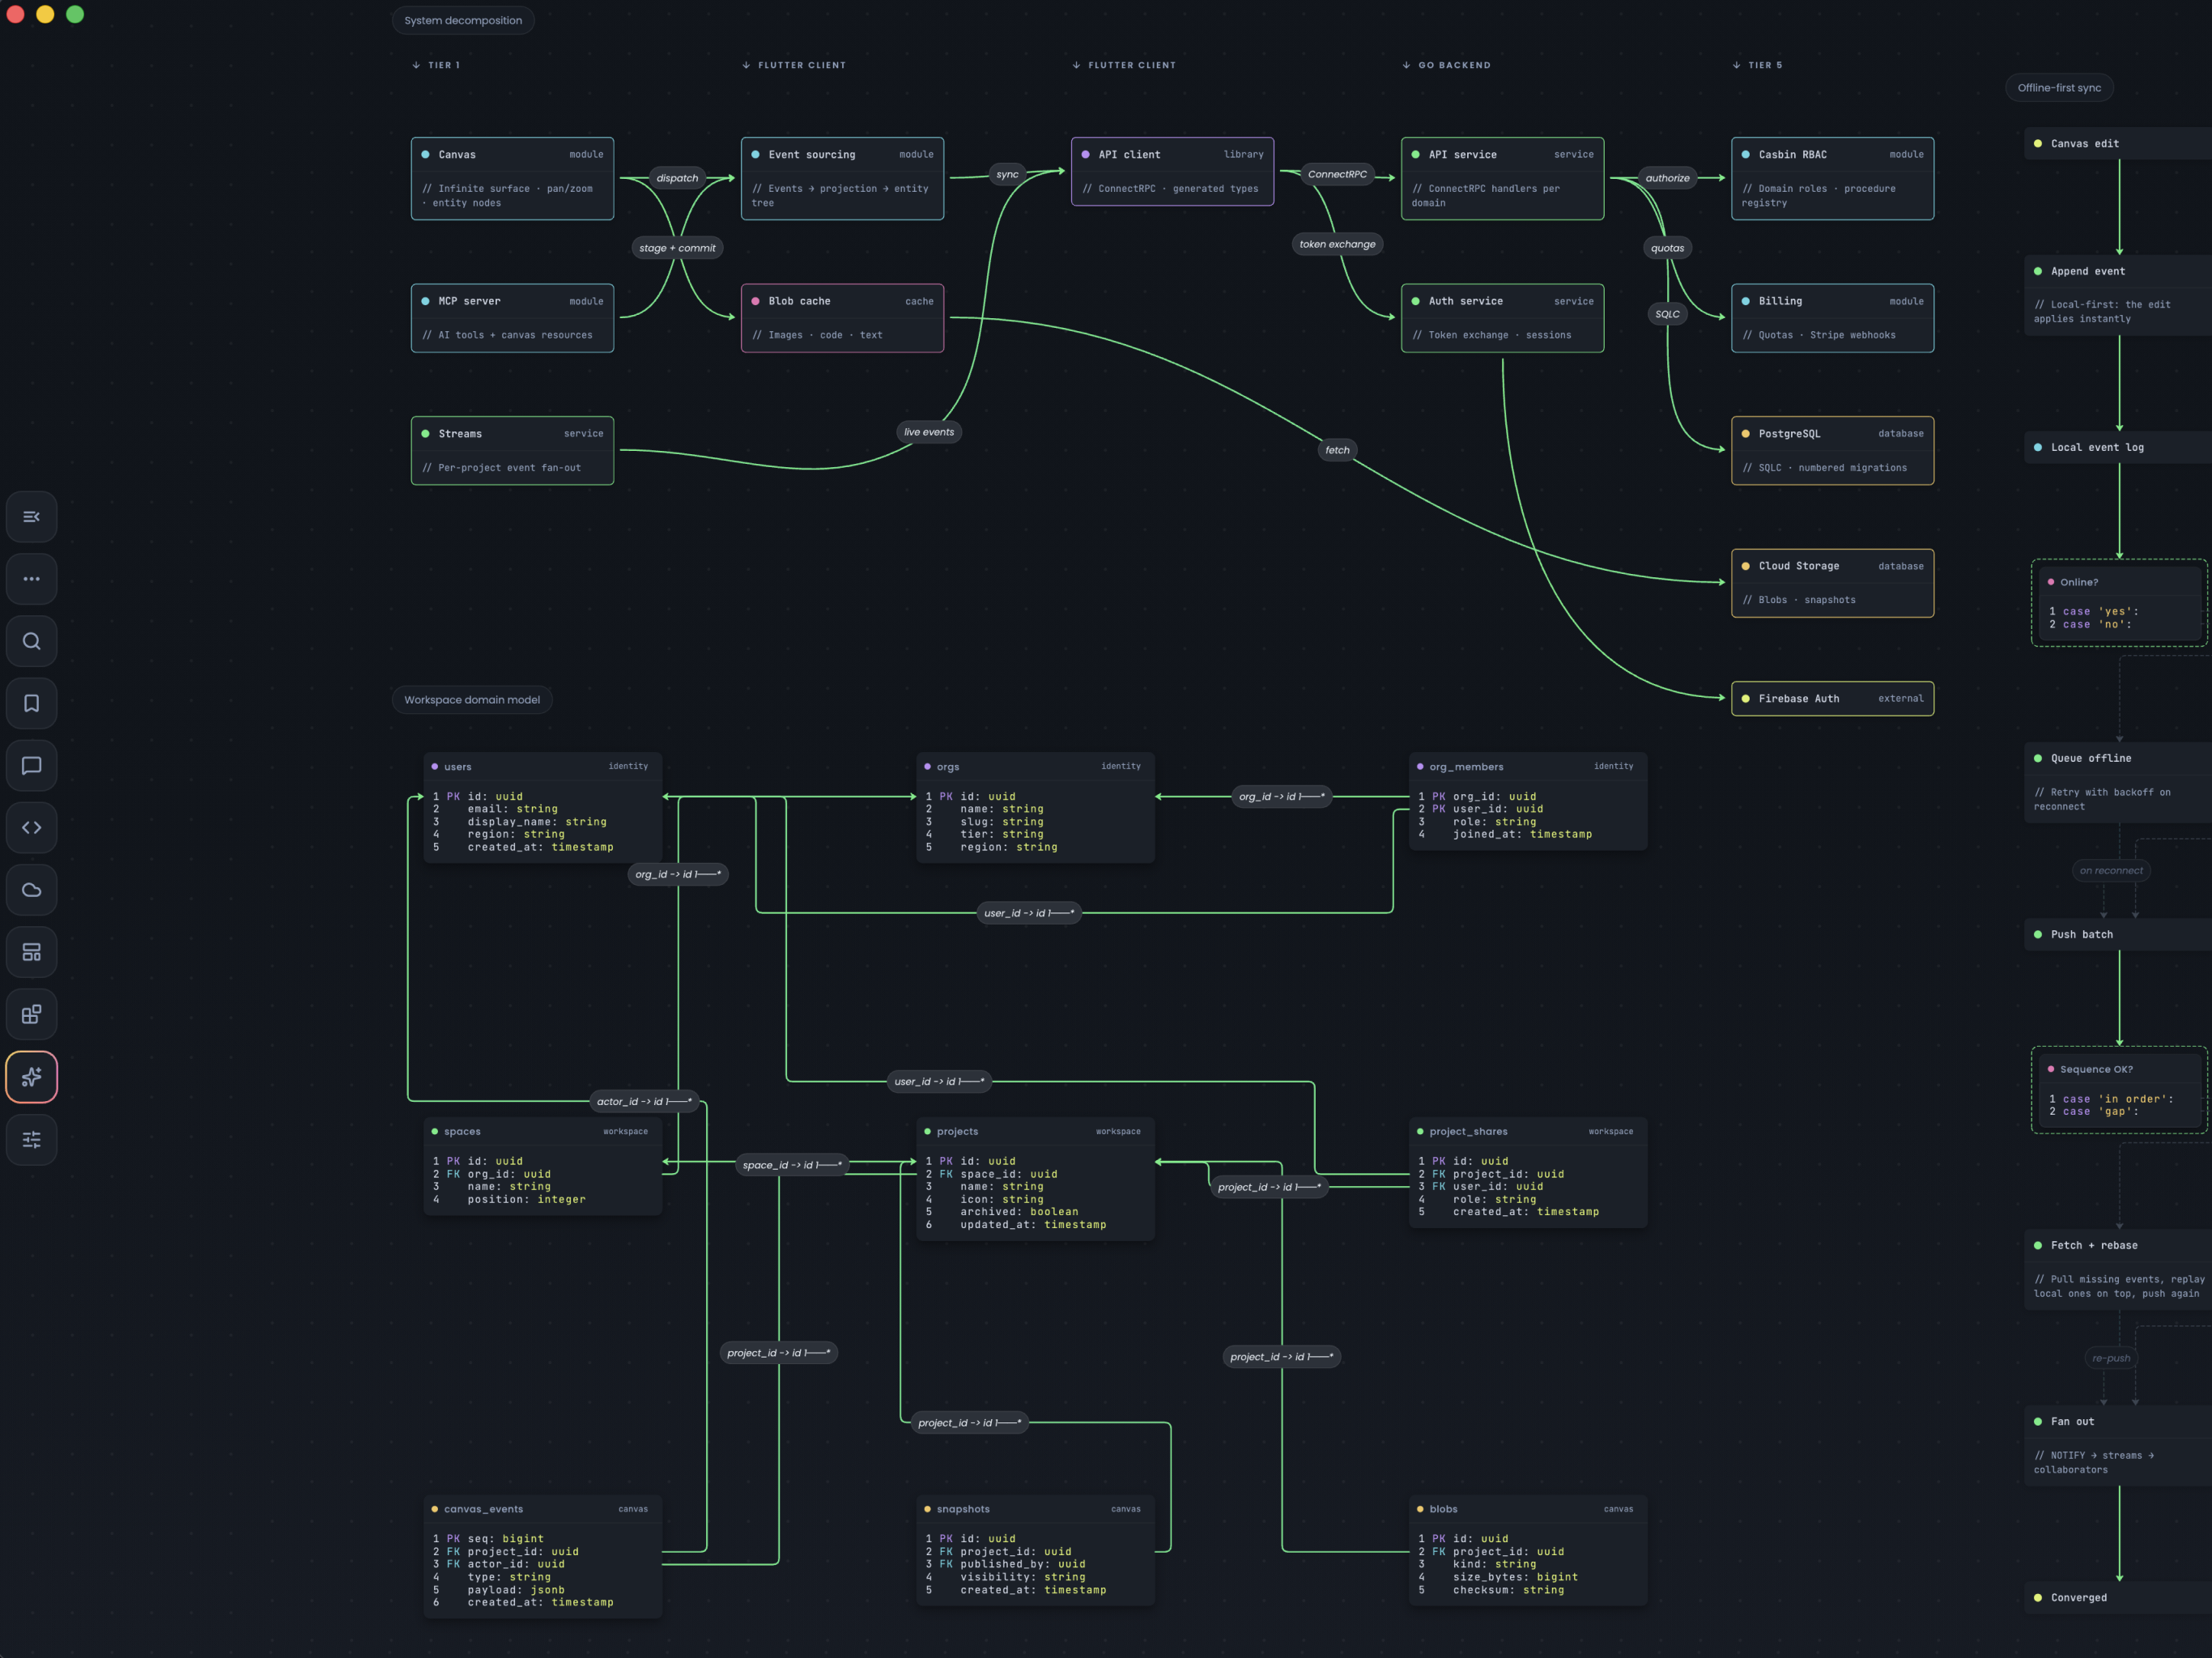Select the Canvas edit flow node
Screen dimensions: 2212x1658
click(x=2118, y=143)
